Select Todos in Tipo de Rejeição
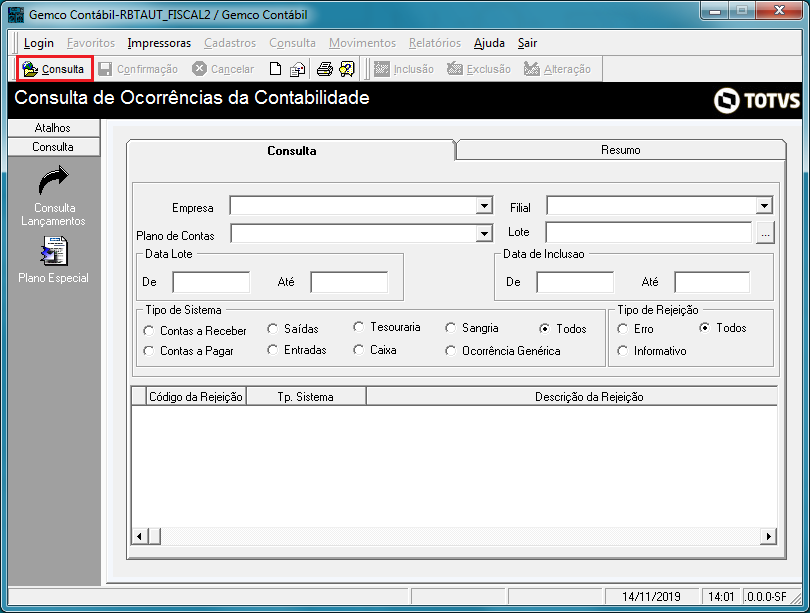Screen dimensions: 810x613 705,327
